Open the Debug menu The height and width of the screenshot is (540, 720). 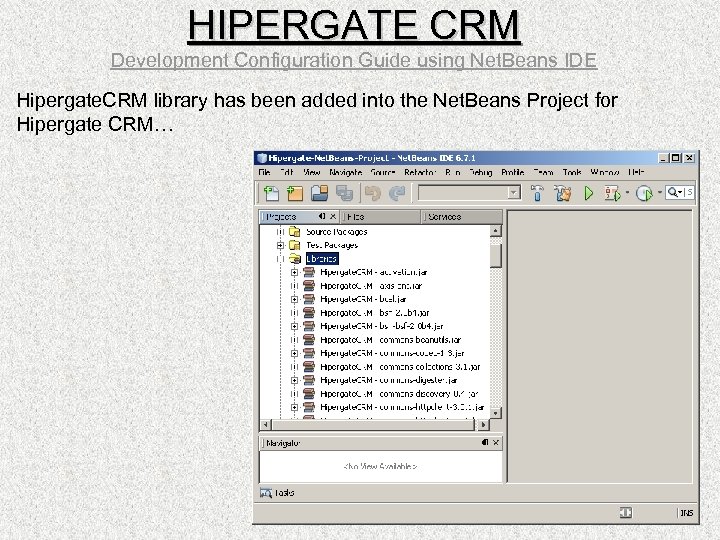tap(481, 172)
